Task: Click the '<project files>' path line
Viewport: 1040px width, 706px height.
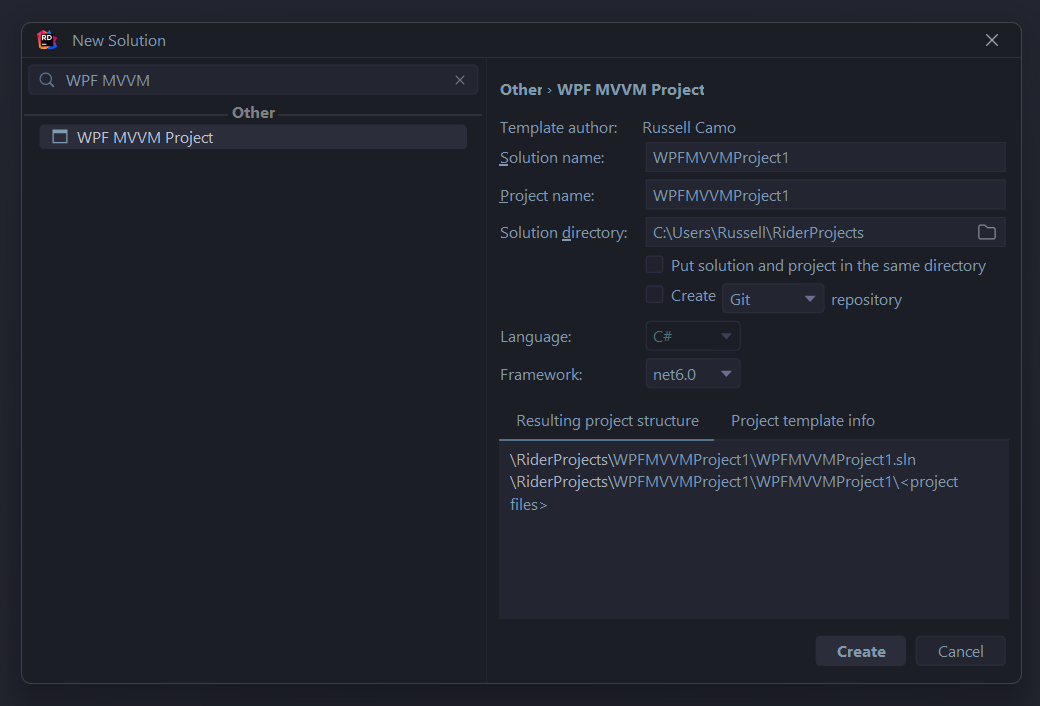Action: tap(734, 493)
